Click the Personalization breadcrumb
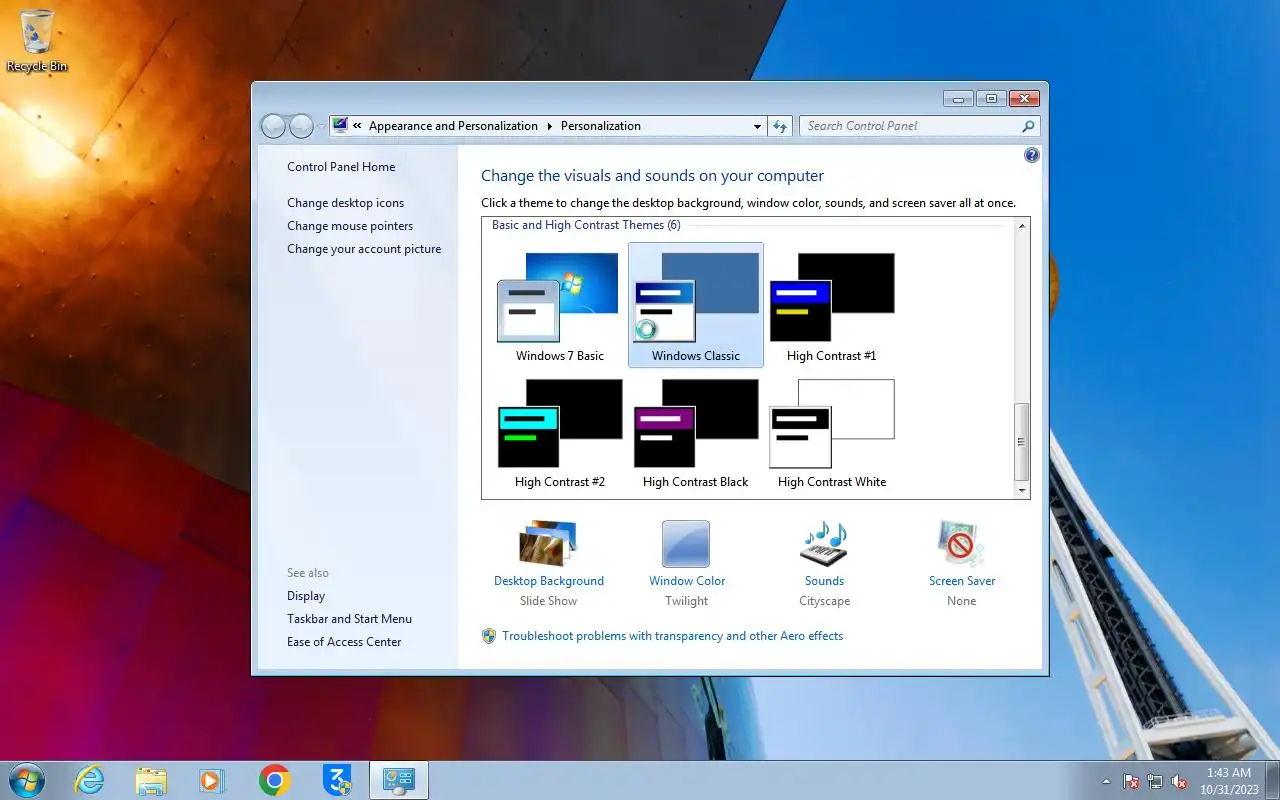 tap(600, 126)
